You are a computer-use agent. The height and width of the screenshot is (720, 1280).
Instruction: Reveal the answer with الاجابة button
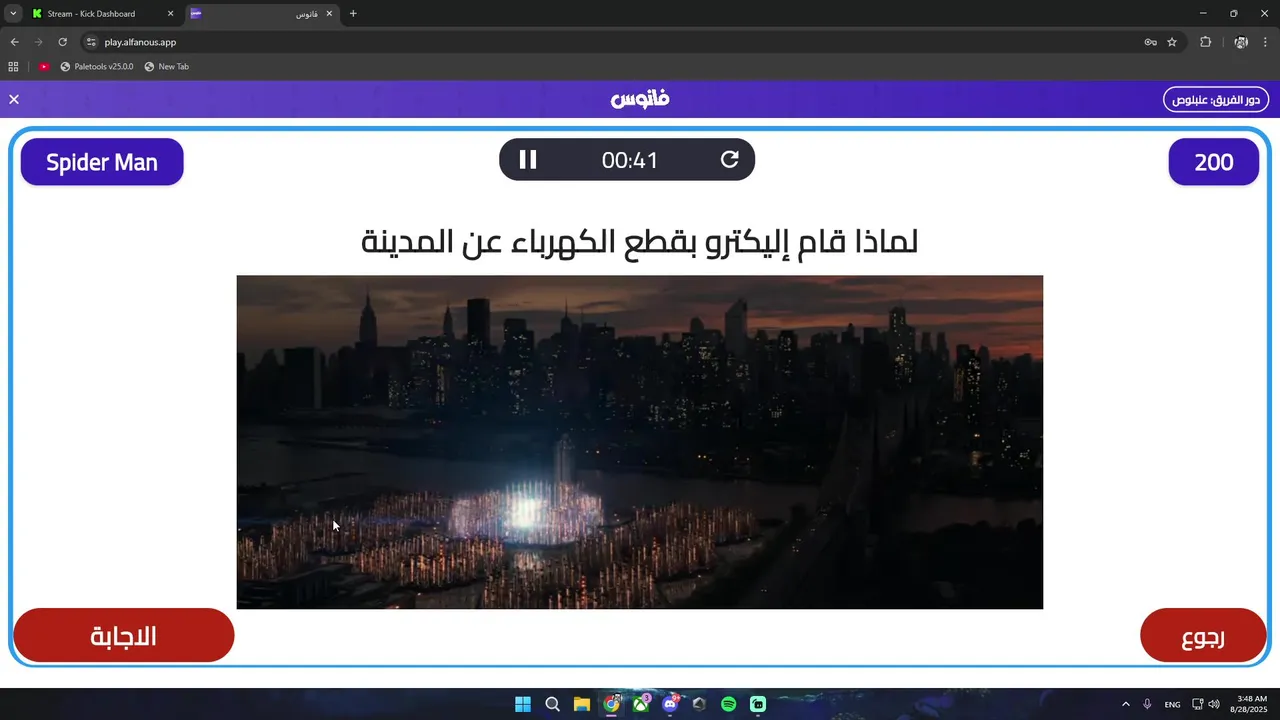click(124, 636)
